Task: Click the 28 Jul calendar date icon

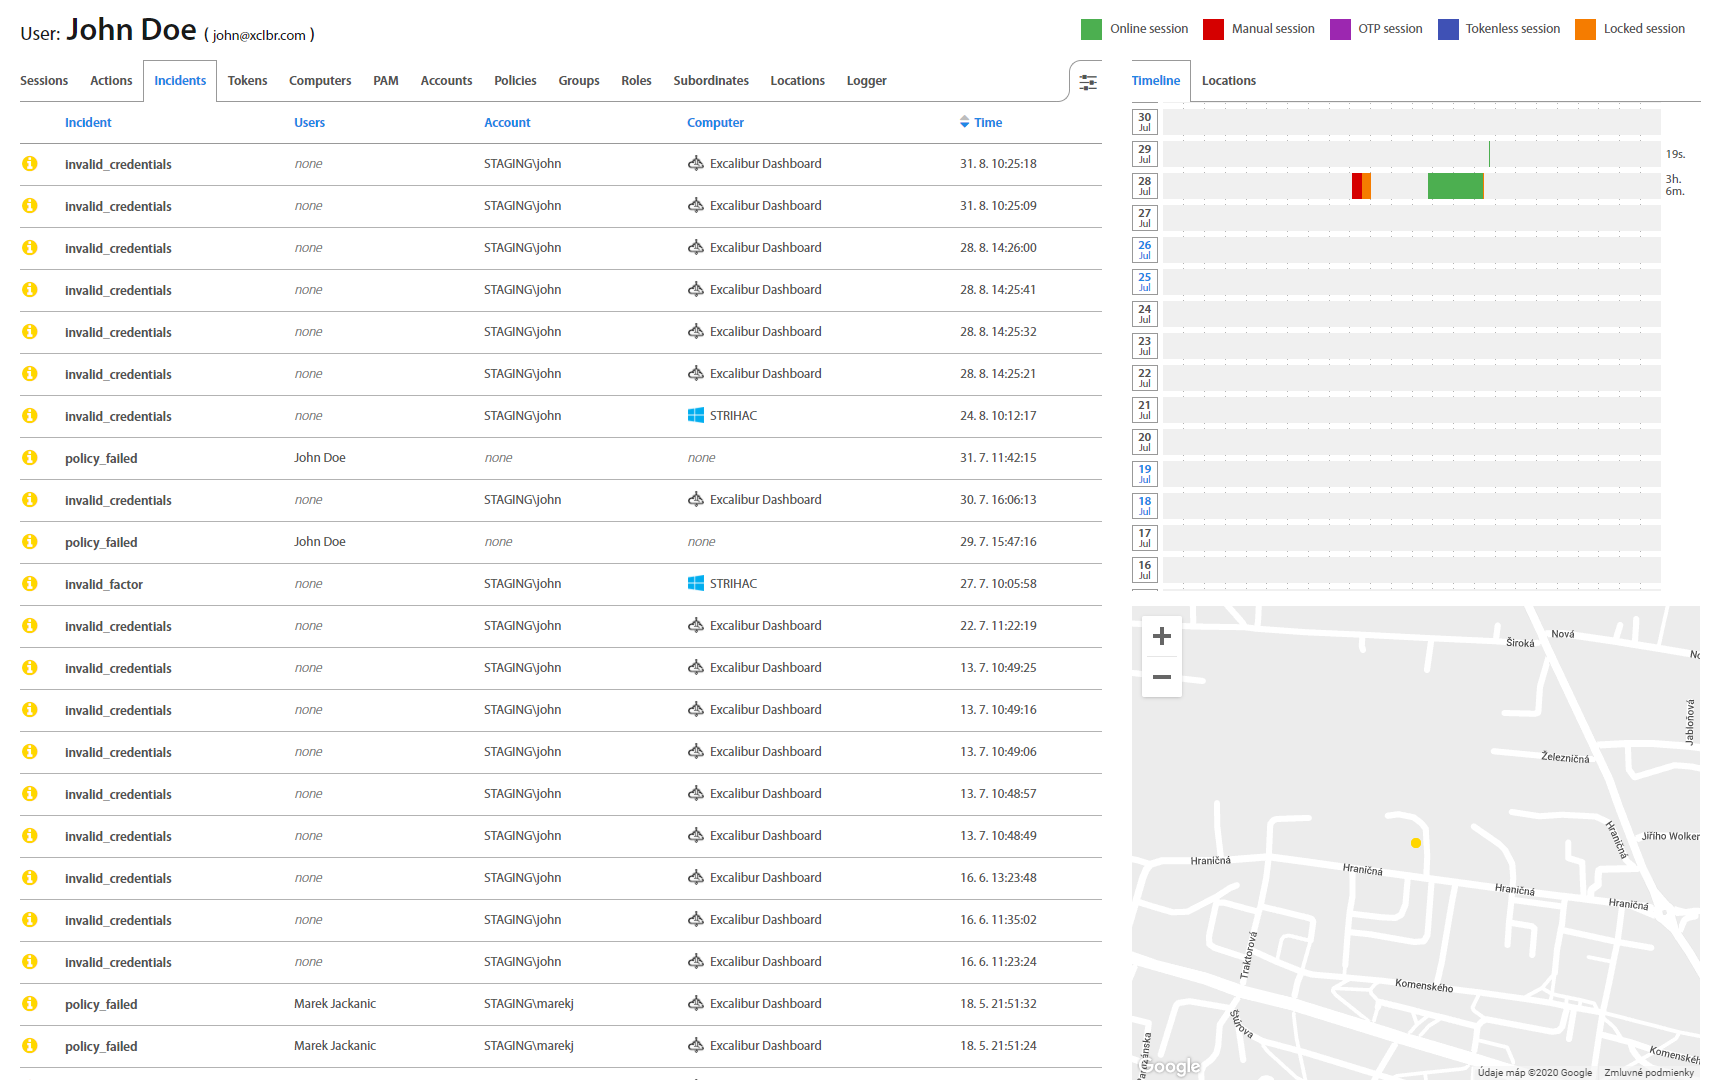Action: 1145,186
